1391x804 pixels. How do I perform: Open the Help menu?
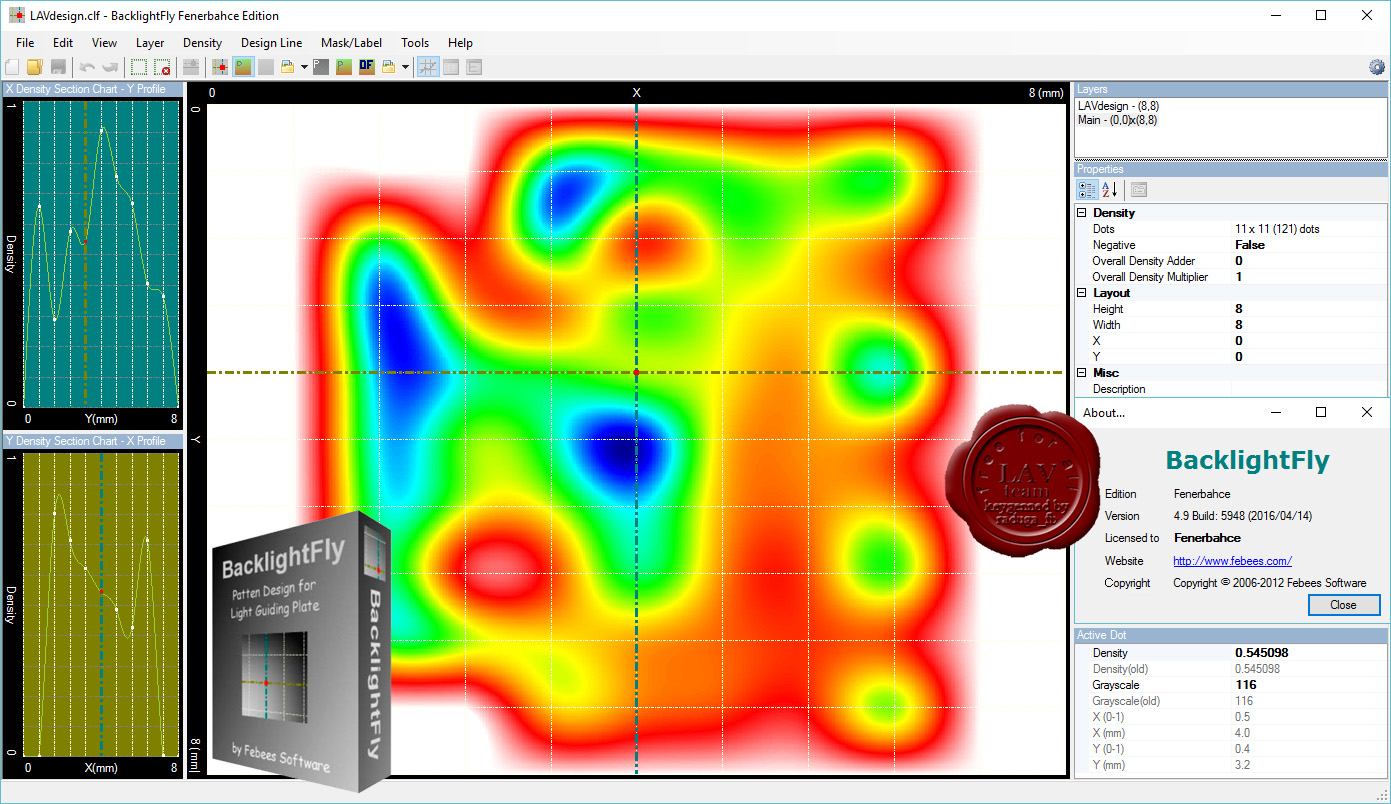click(460, 43)
